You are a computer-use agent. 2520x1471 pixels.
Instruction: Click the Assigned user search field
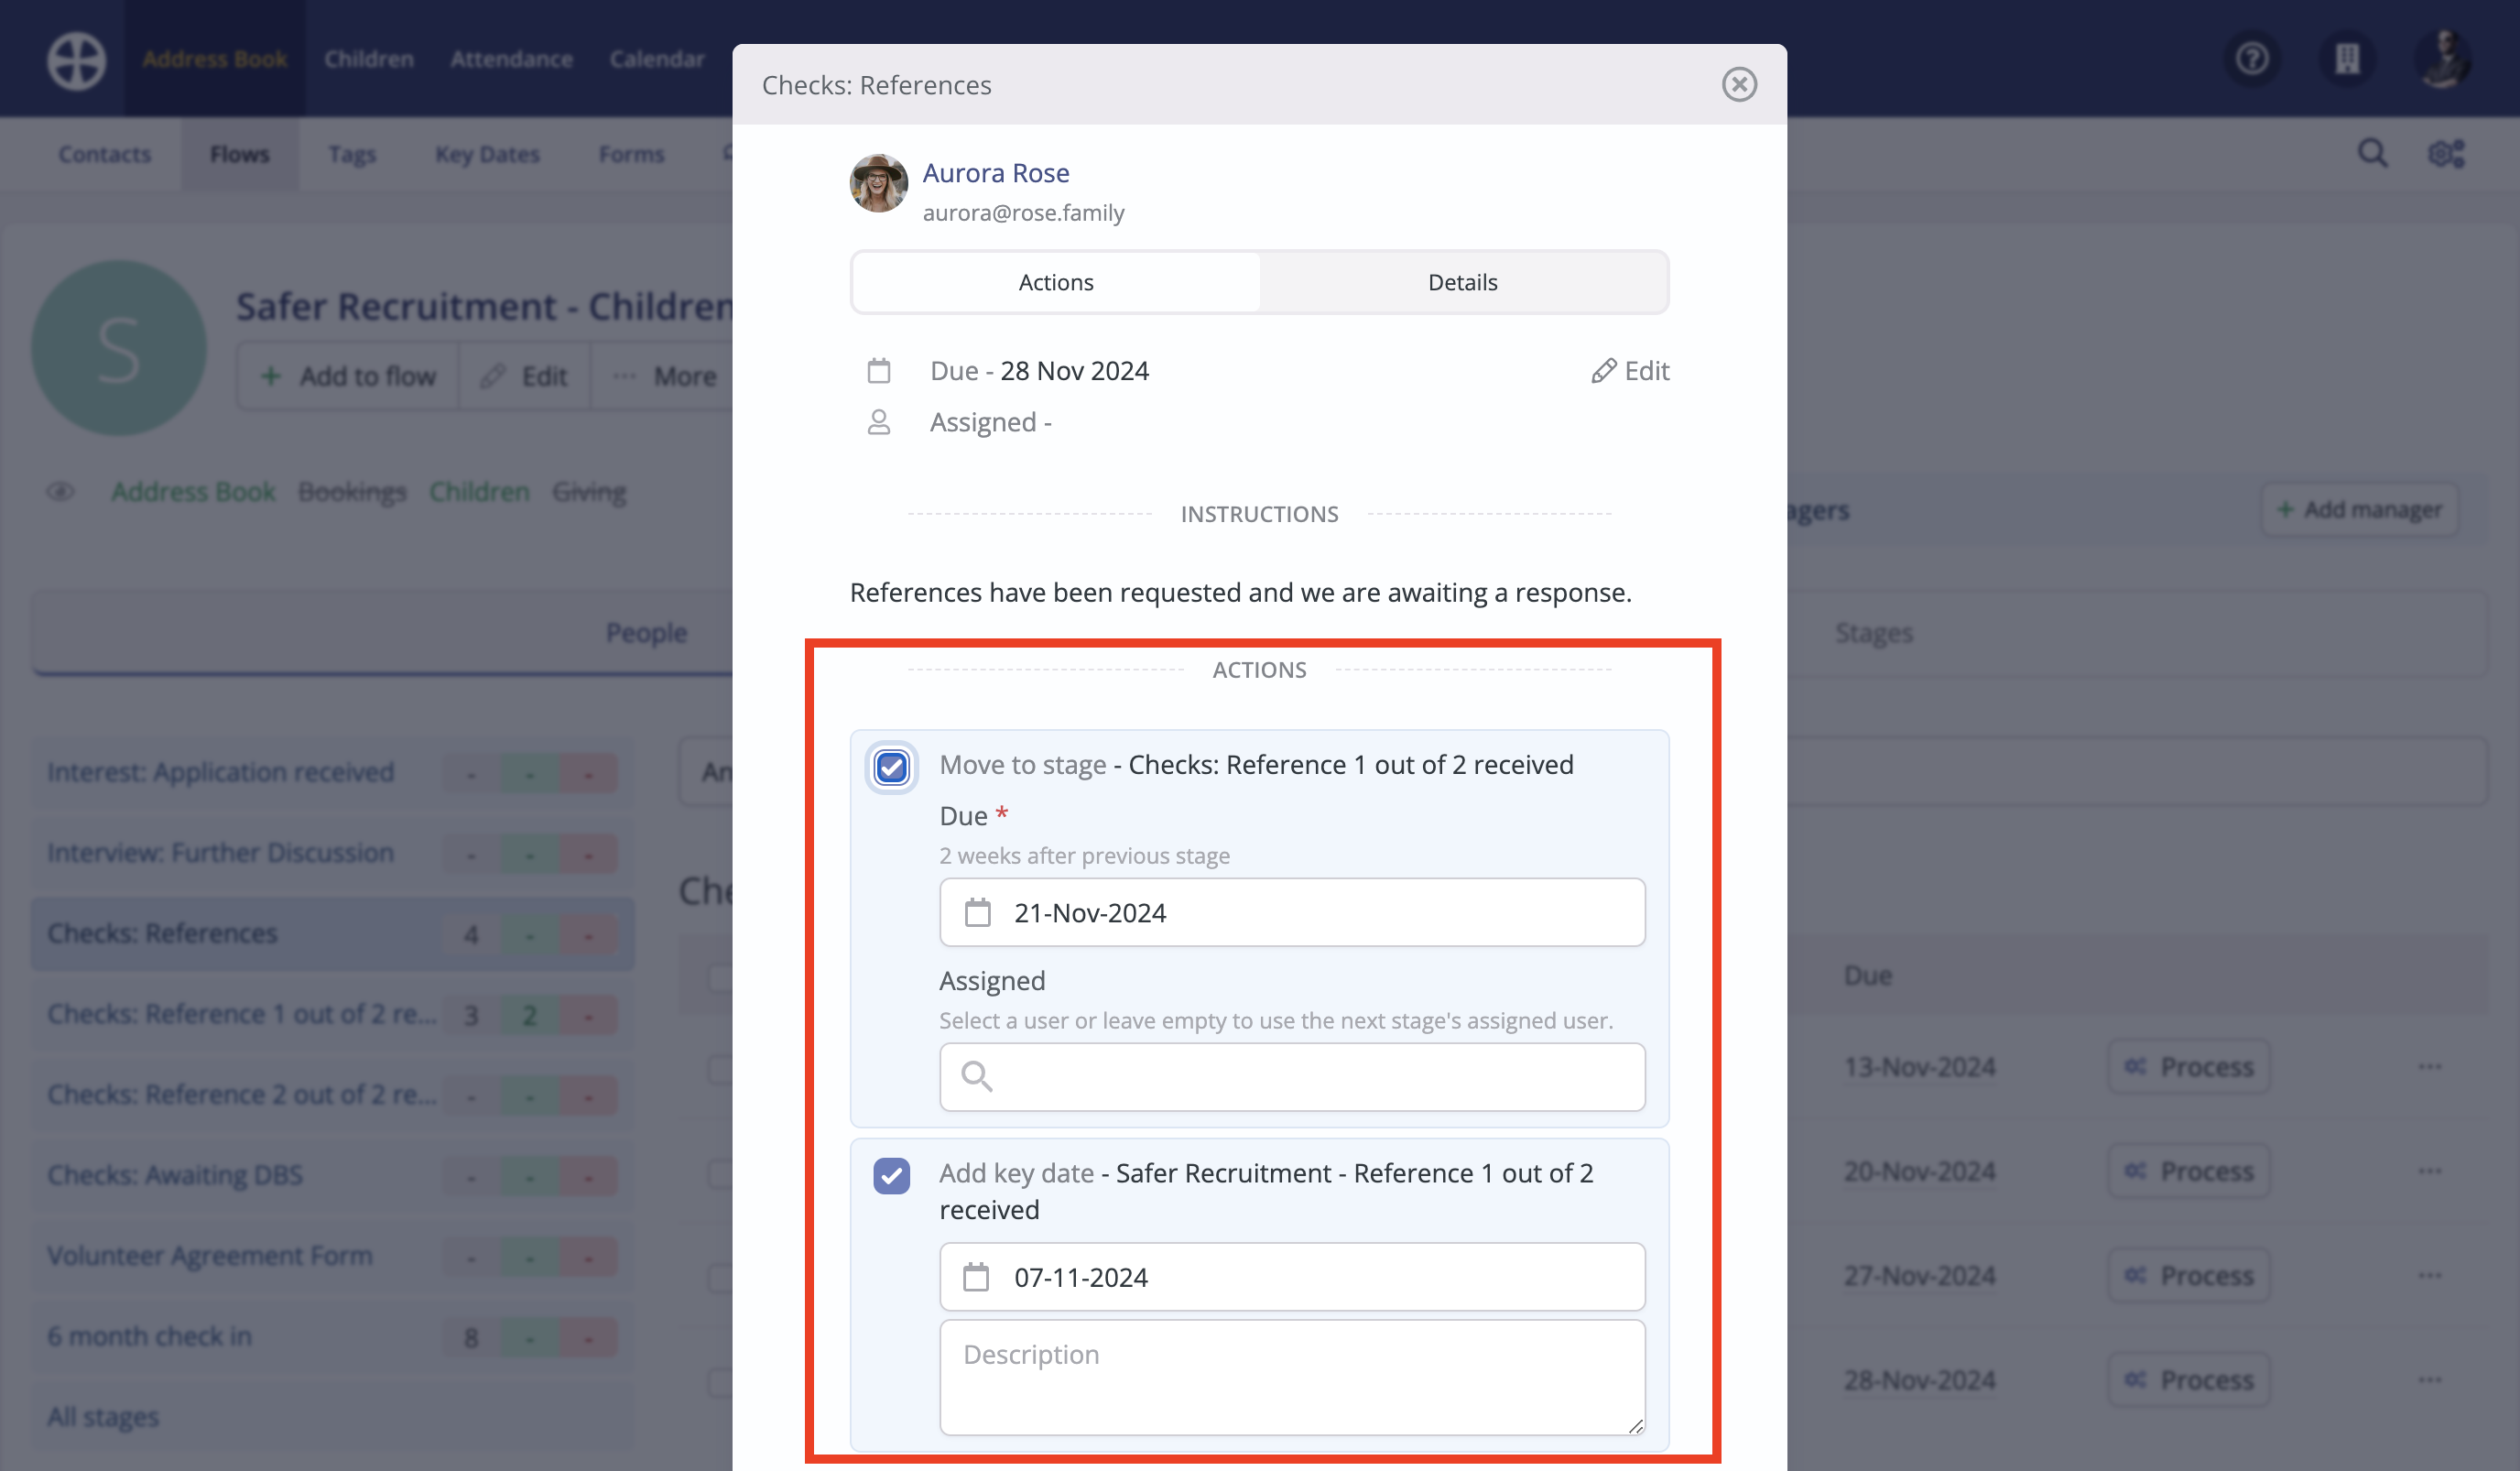[1292, 1077]
